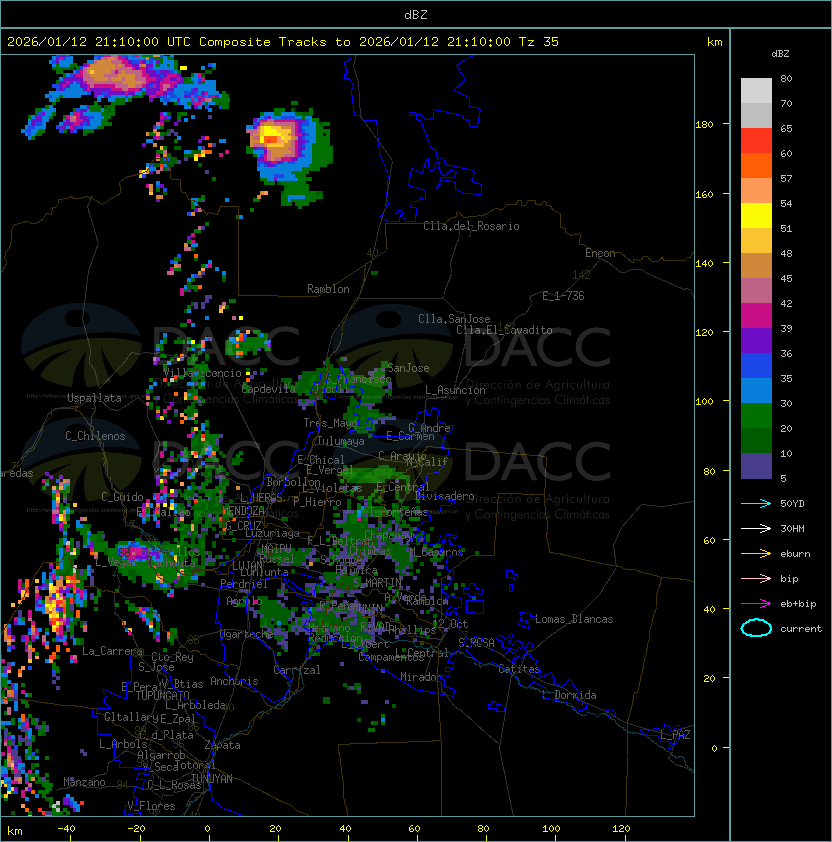
Task: Click the 'Uspallata' map label
Action: [95, 398]
